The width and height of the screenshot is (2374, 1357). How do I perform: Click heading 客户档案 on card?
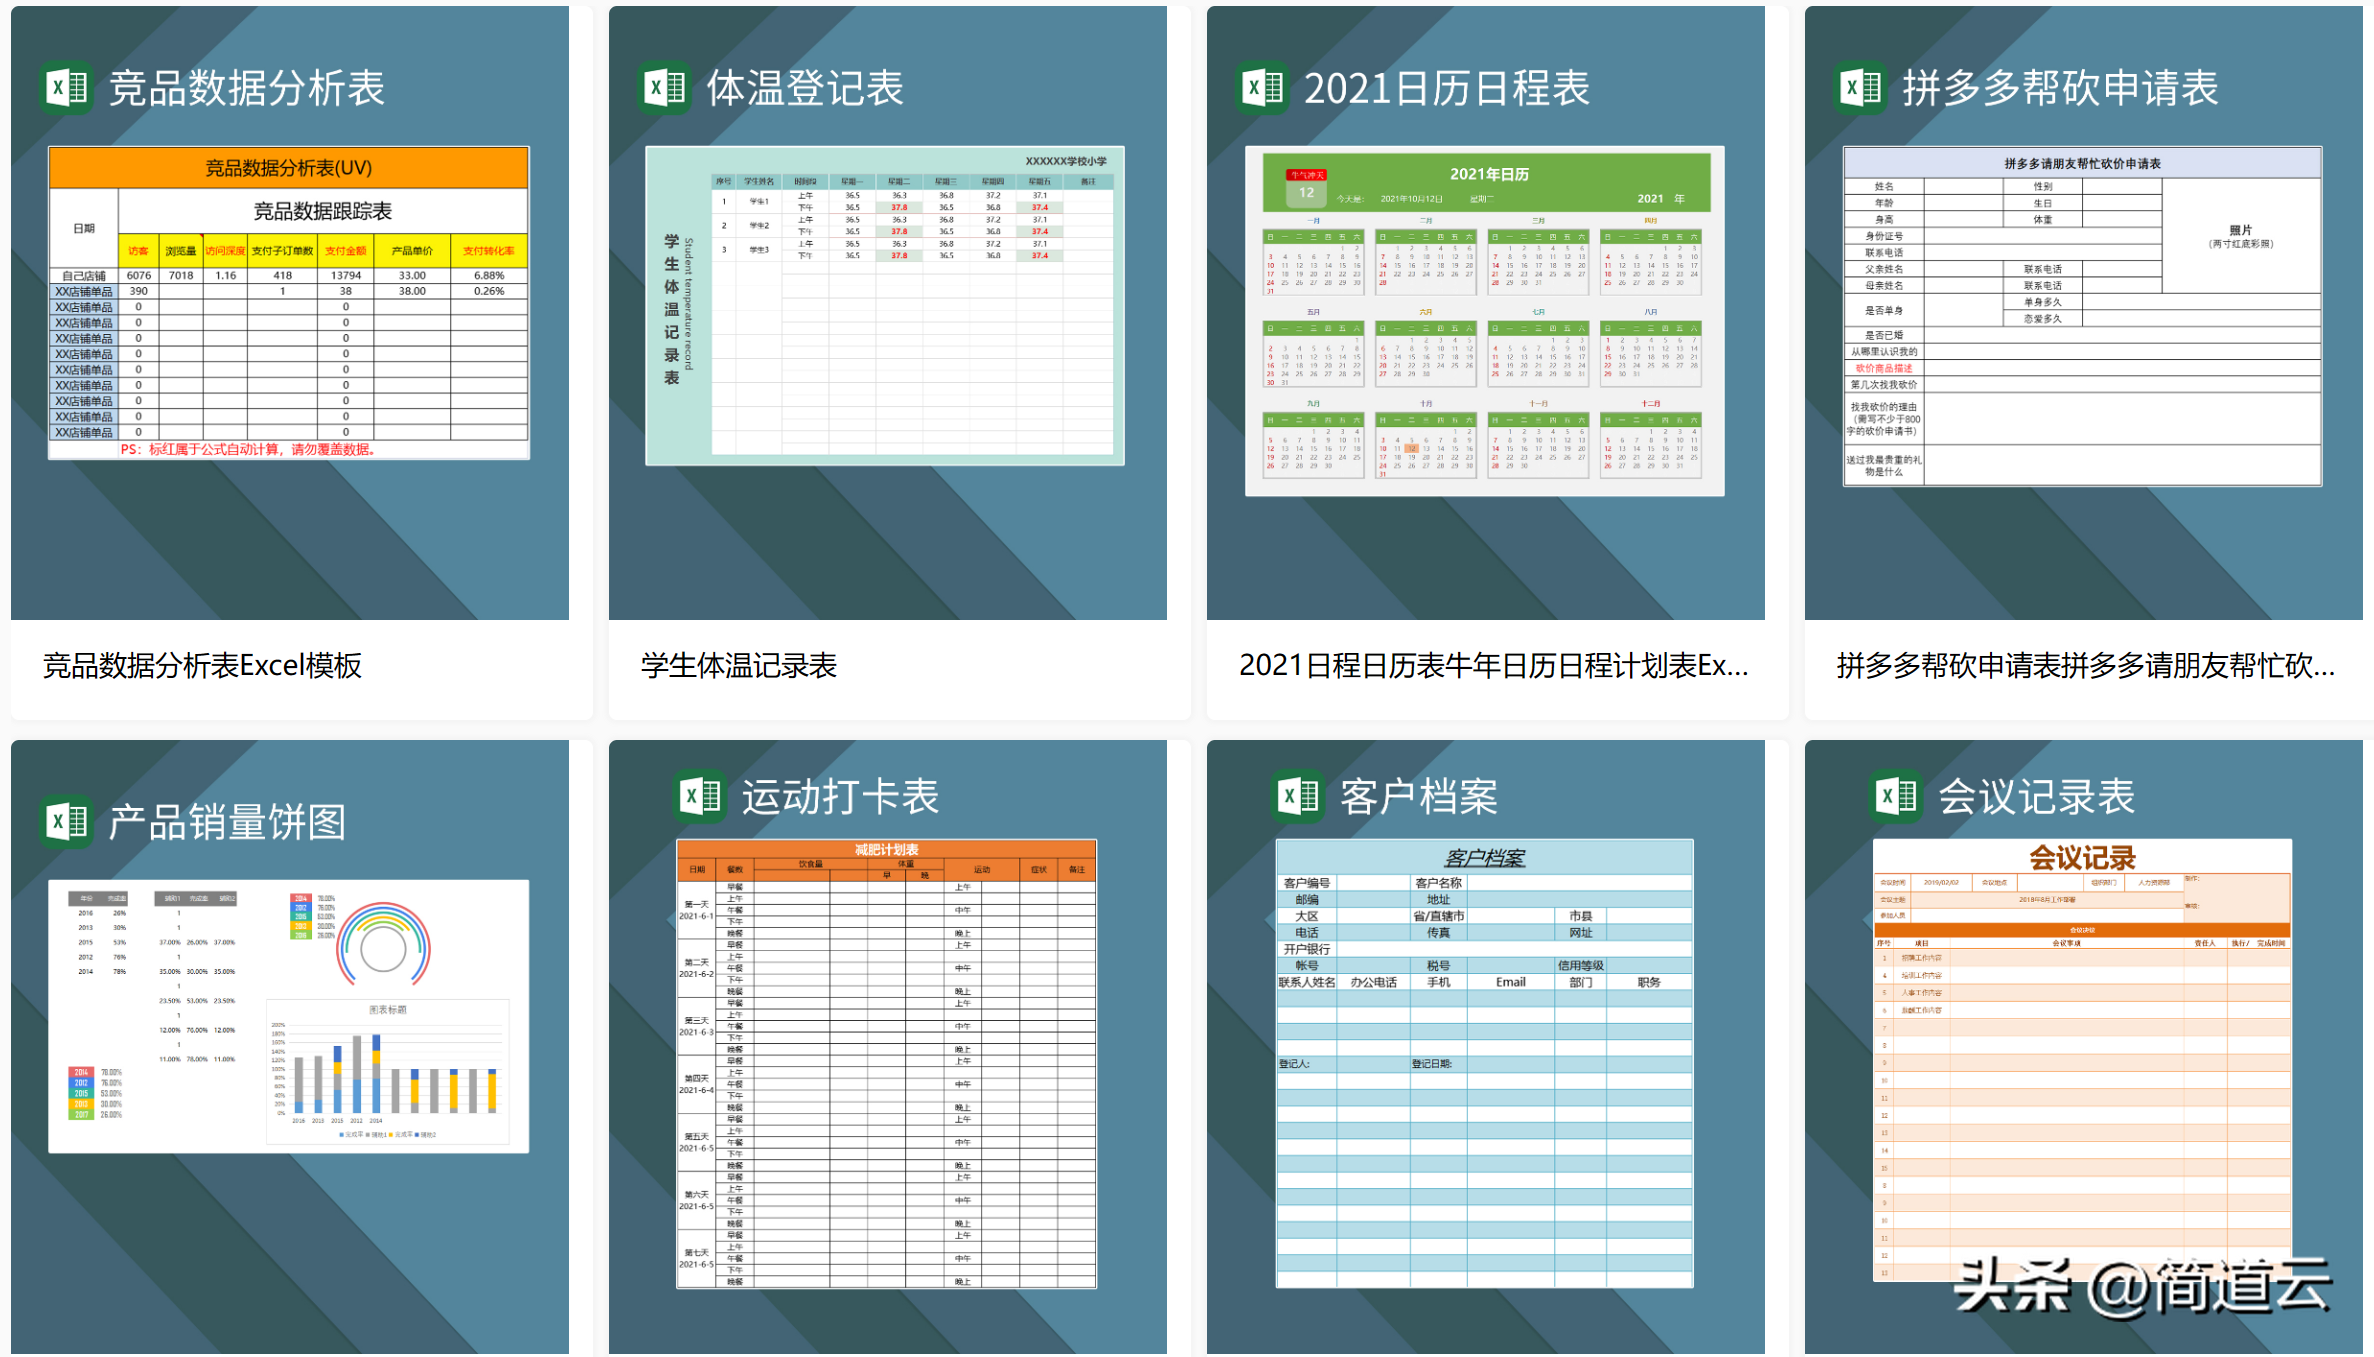pyautogui.click(x=1418, y=797)
